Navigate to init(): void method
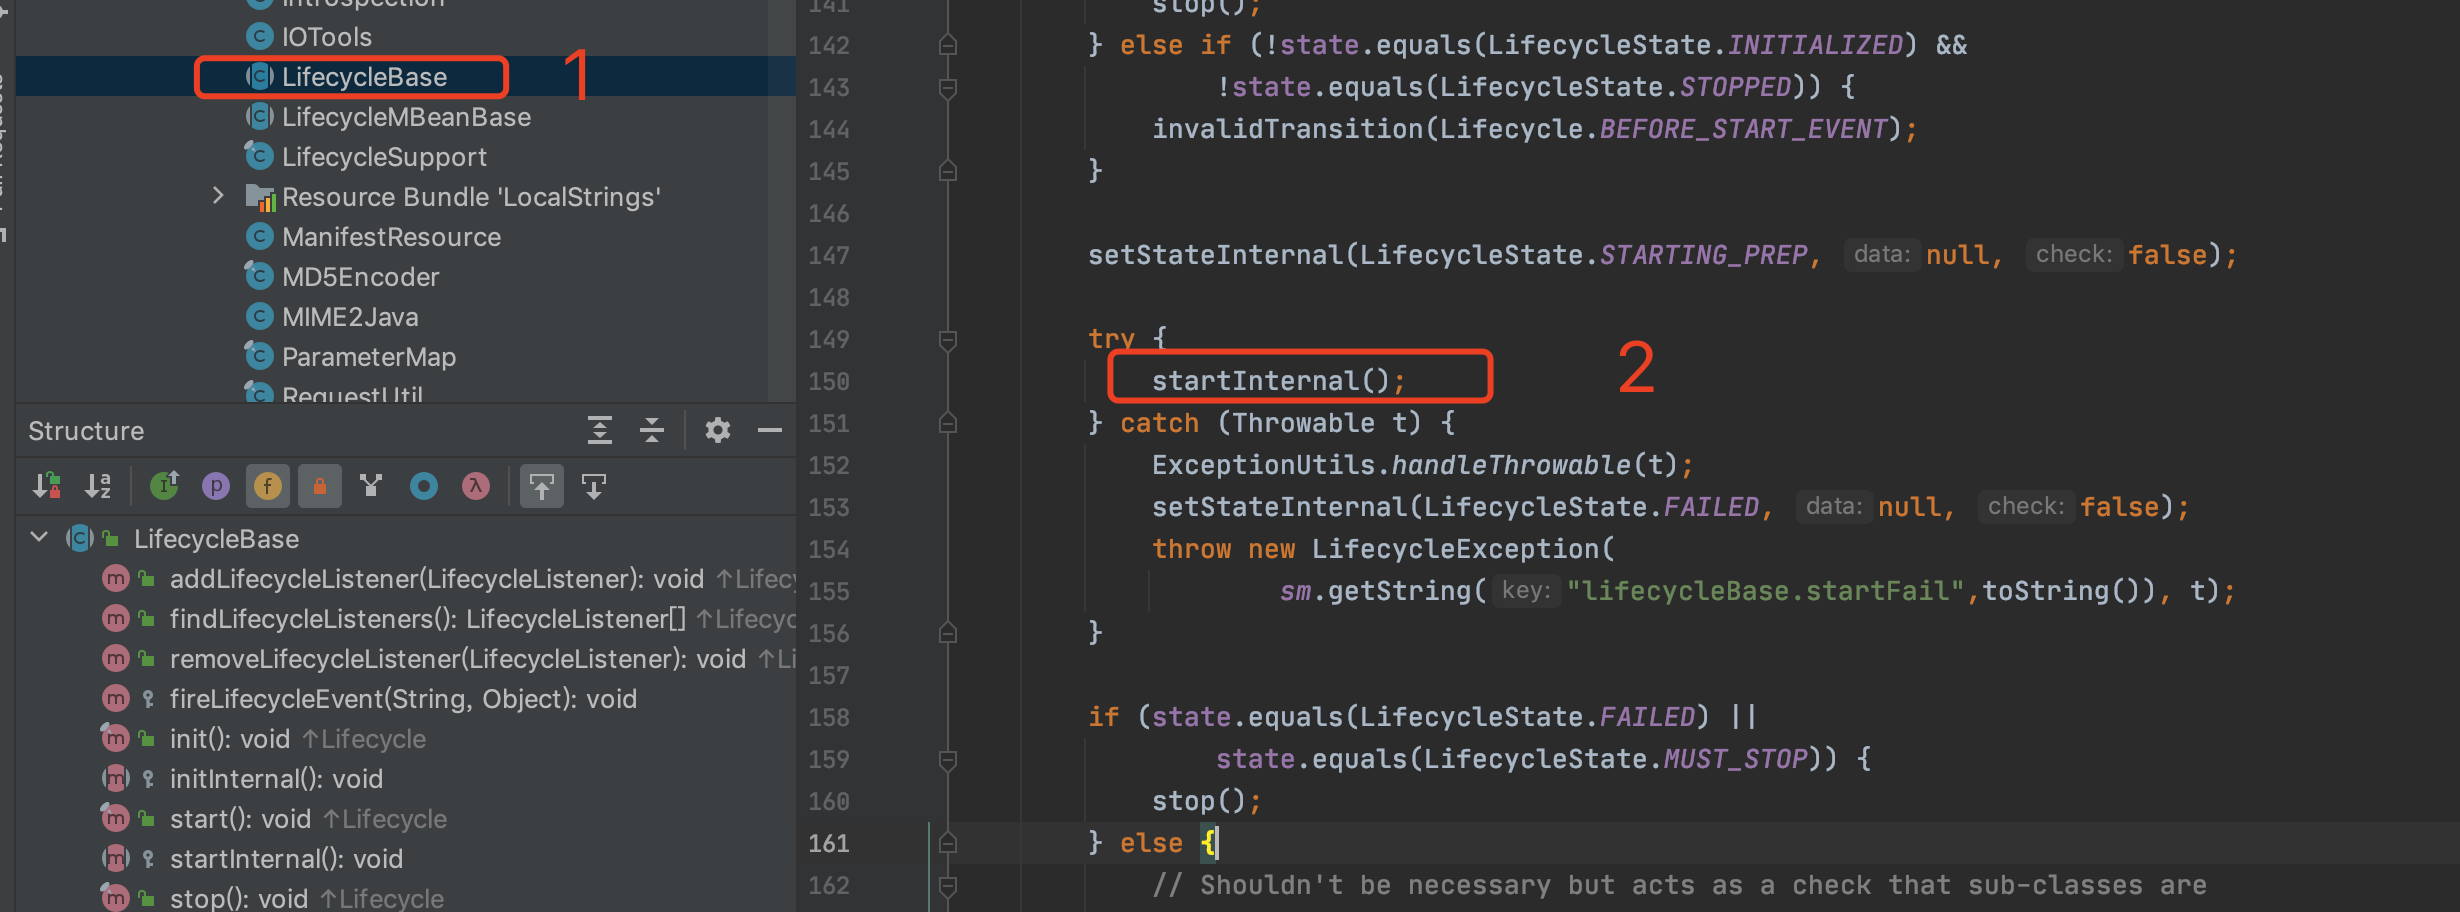The height and width of the screenshot is (912, 2460). tap(230, 739)
